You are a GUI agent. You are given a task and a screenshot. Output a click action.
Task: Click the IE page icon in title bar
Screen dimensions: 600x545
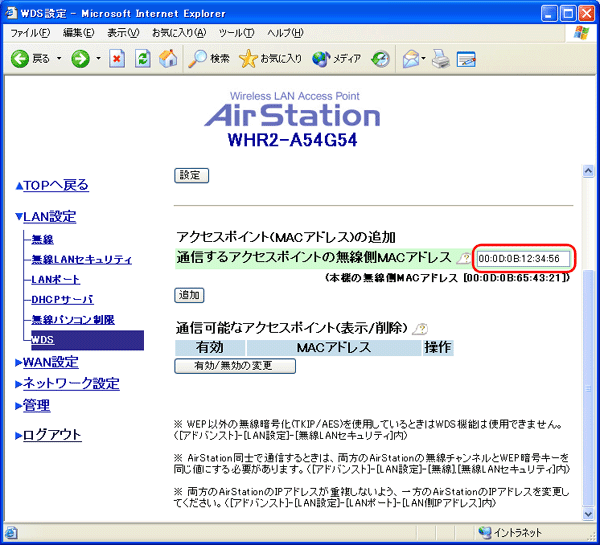pos(10,13)
